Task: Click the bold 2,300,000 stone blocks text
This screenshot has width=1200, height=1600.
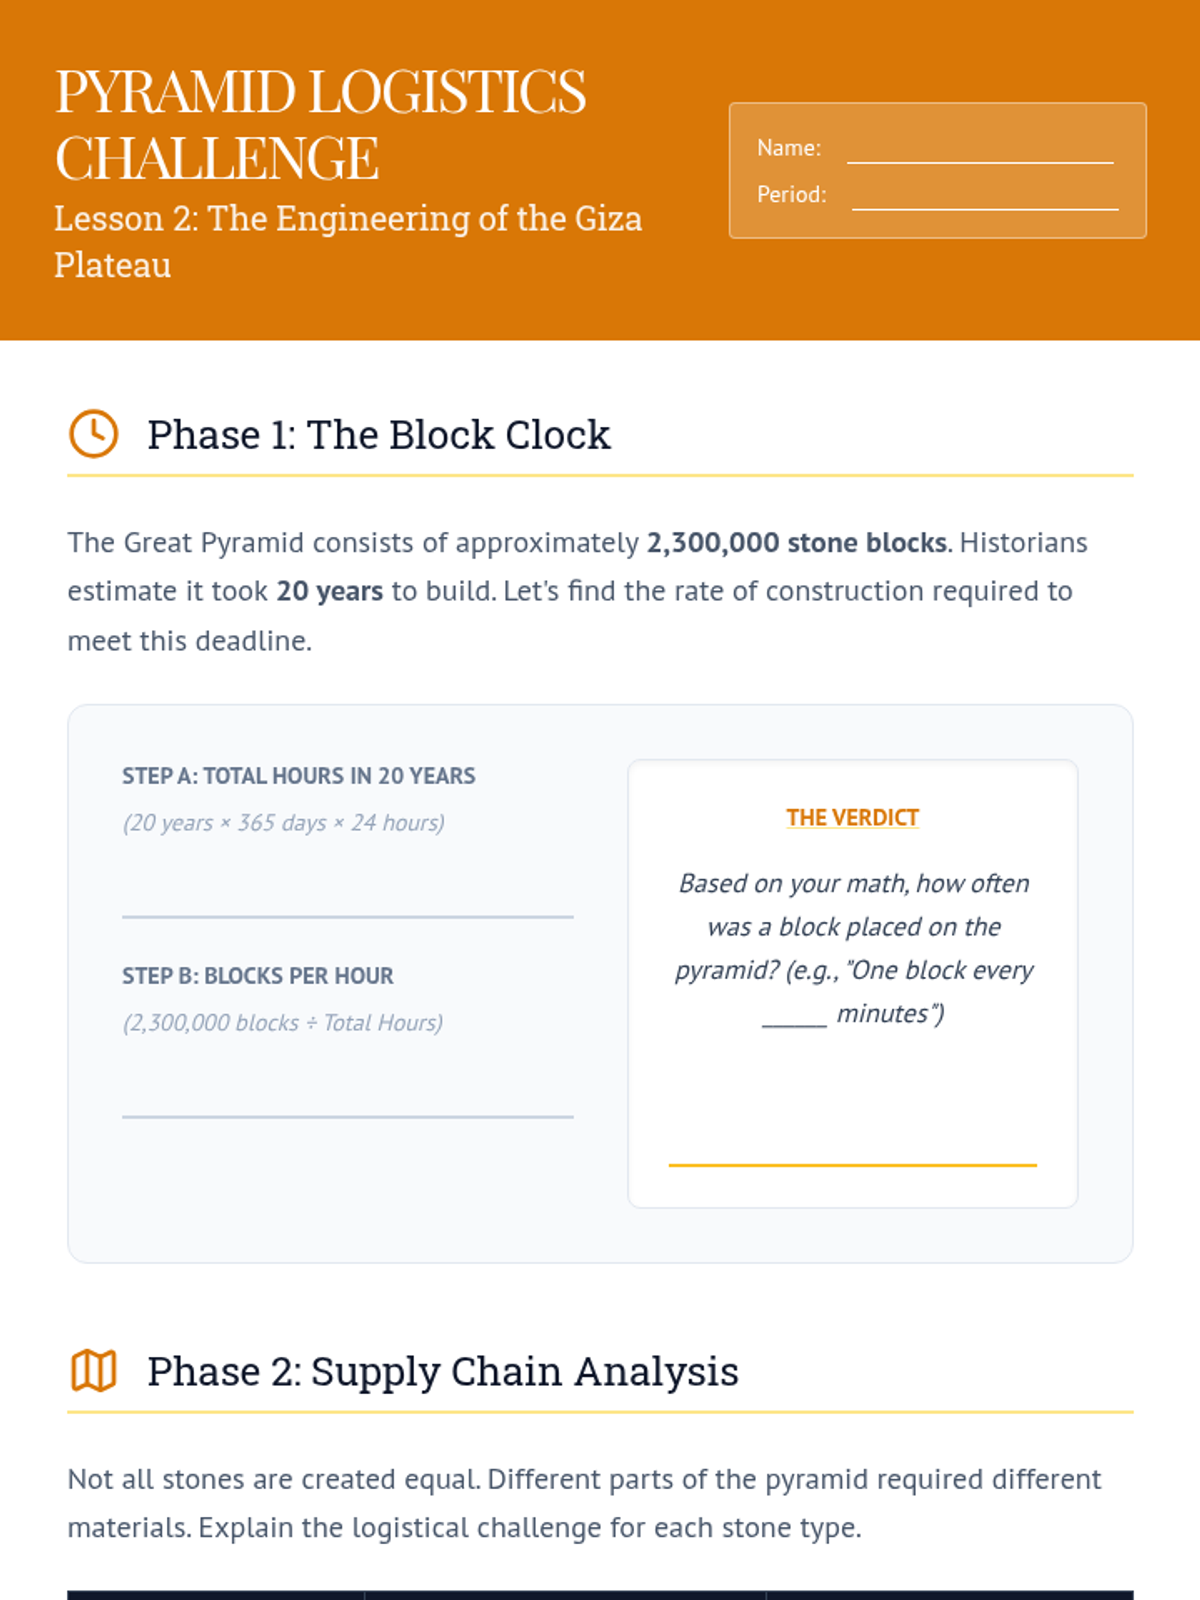Action: 796,542
